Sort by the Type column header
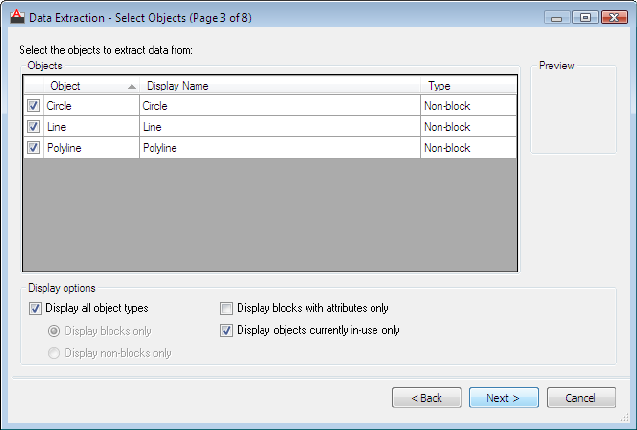Image resolution: width=637 pixels, height=430 pixels. [467, 86]
